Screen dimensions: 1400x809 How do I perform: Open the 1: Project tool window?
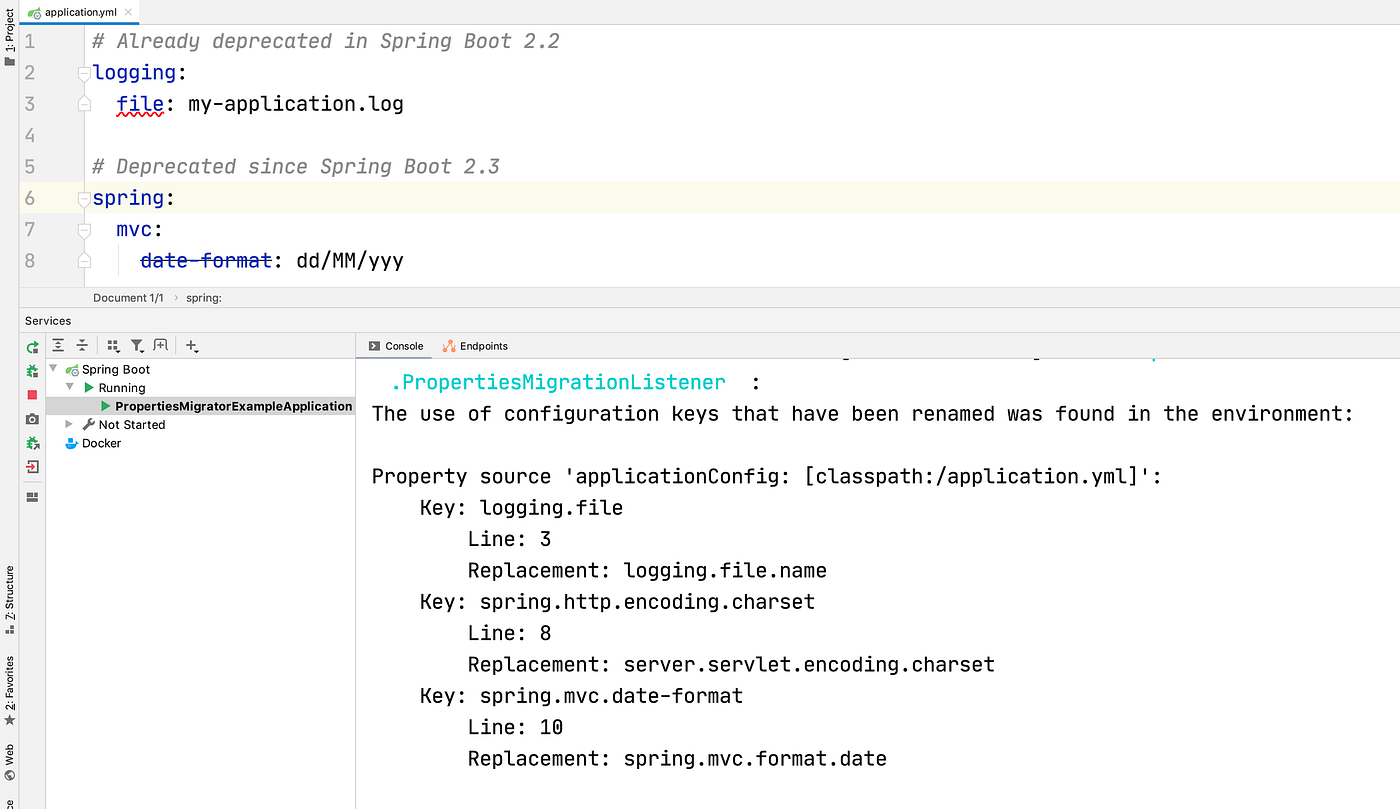point(9,38)
